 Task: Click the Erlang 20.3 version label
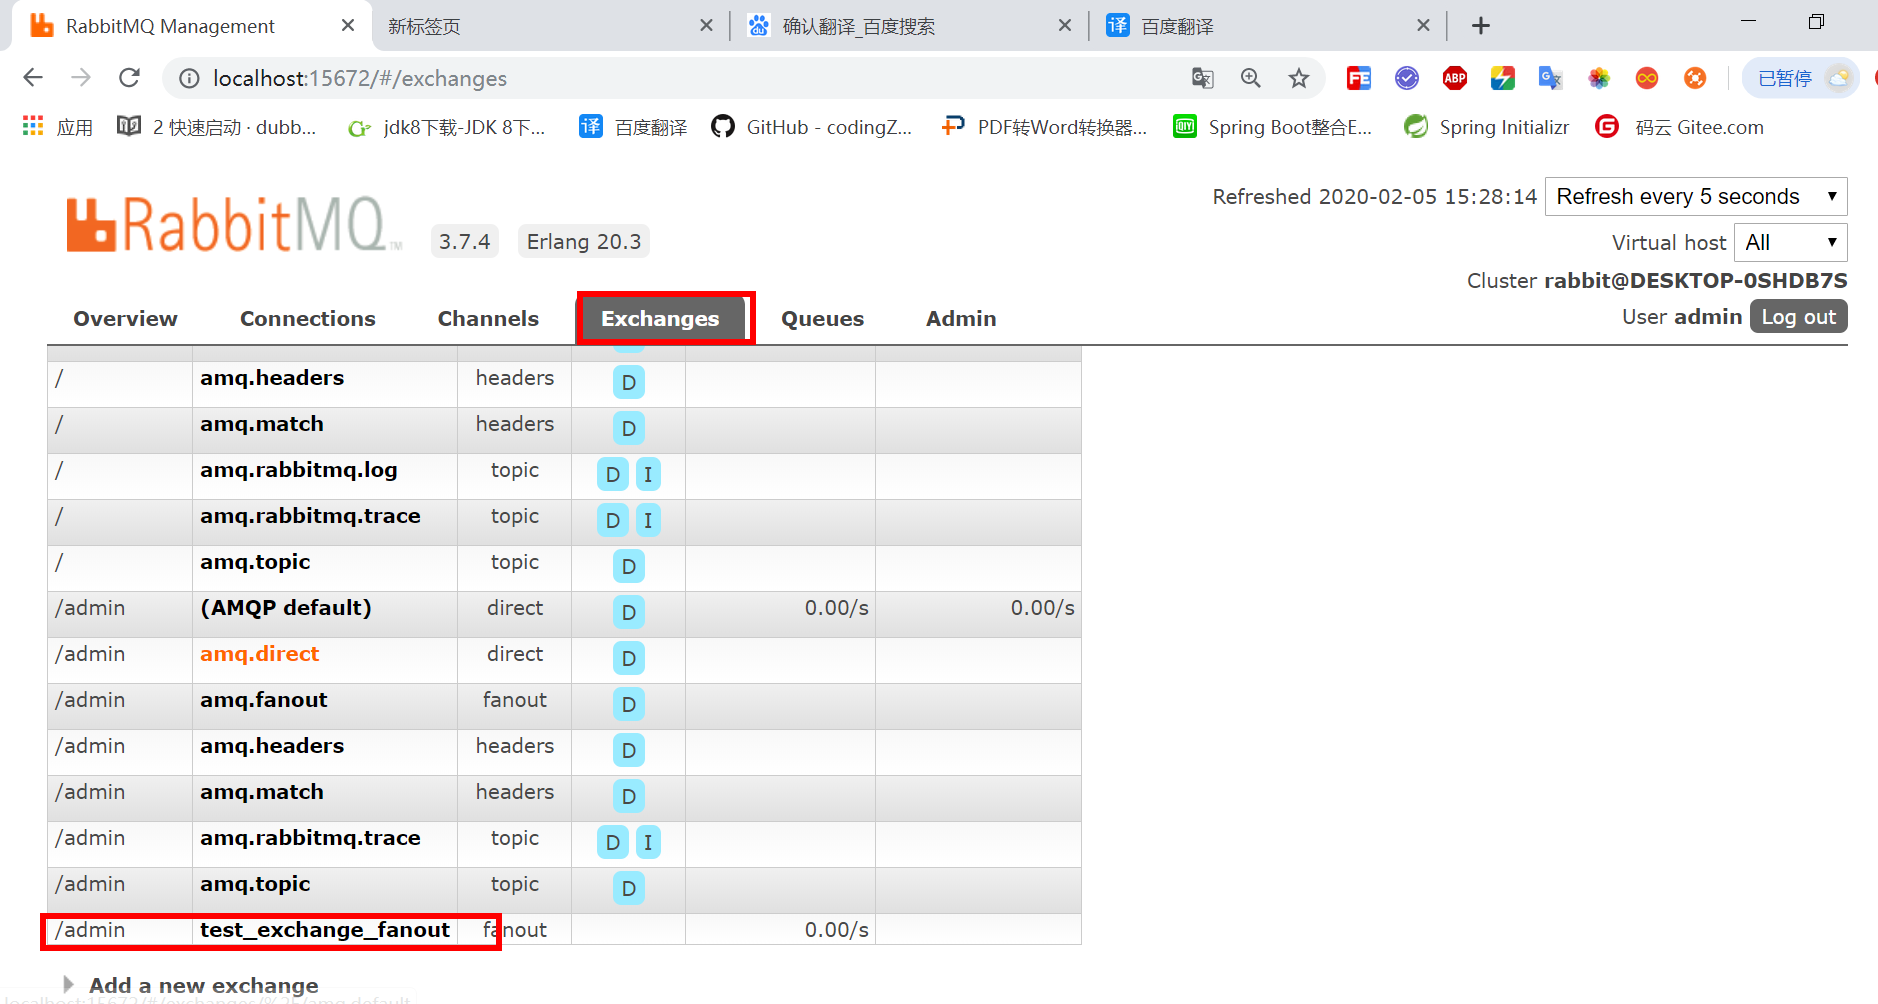(584, 241)
